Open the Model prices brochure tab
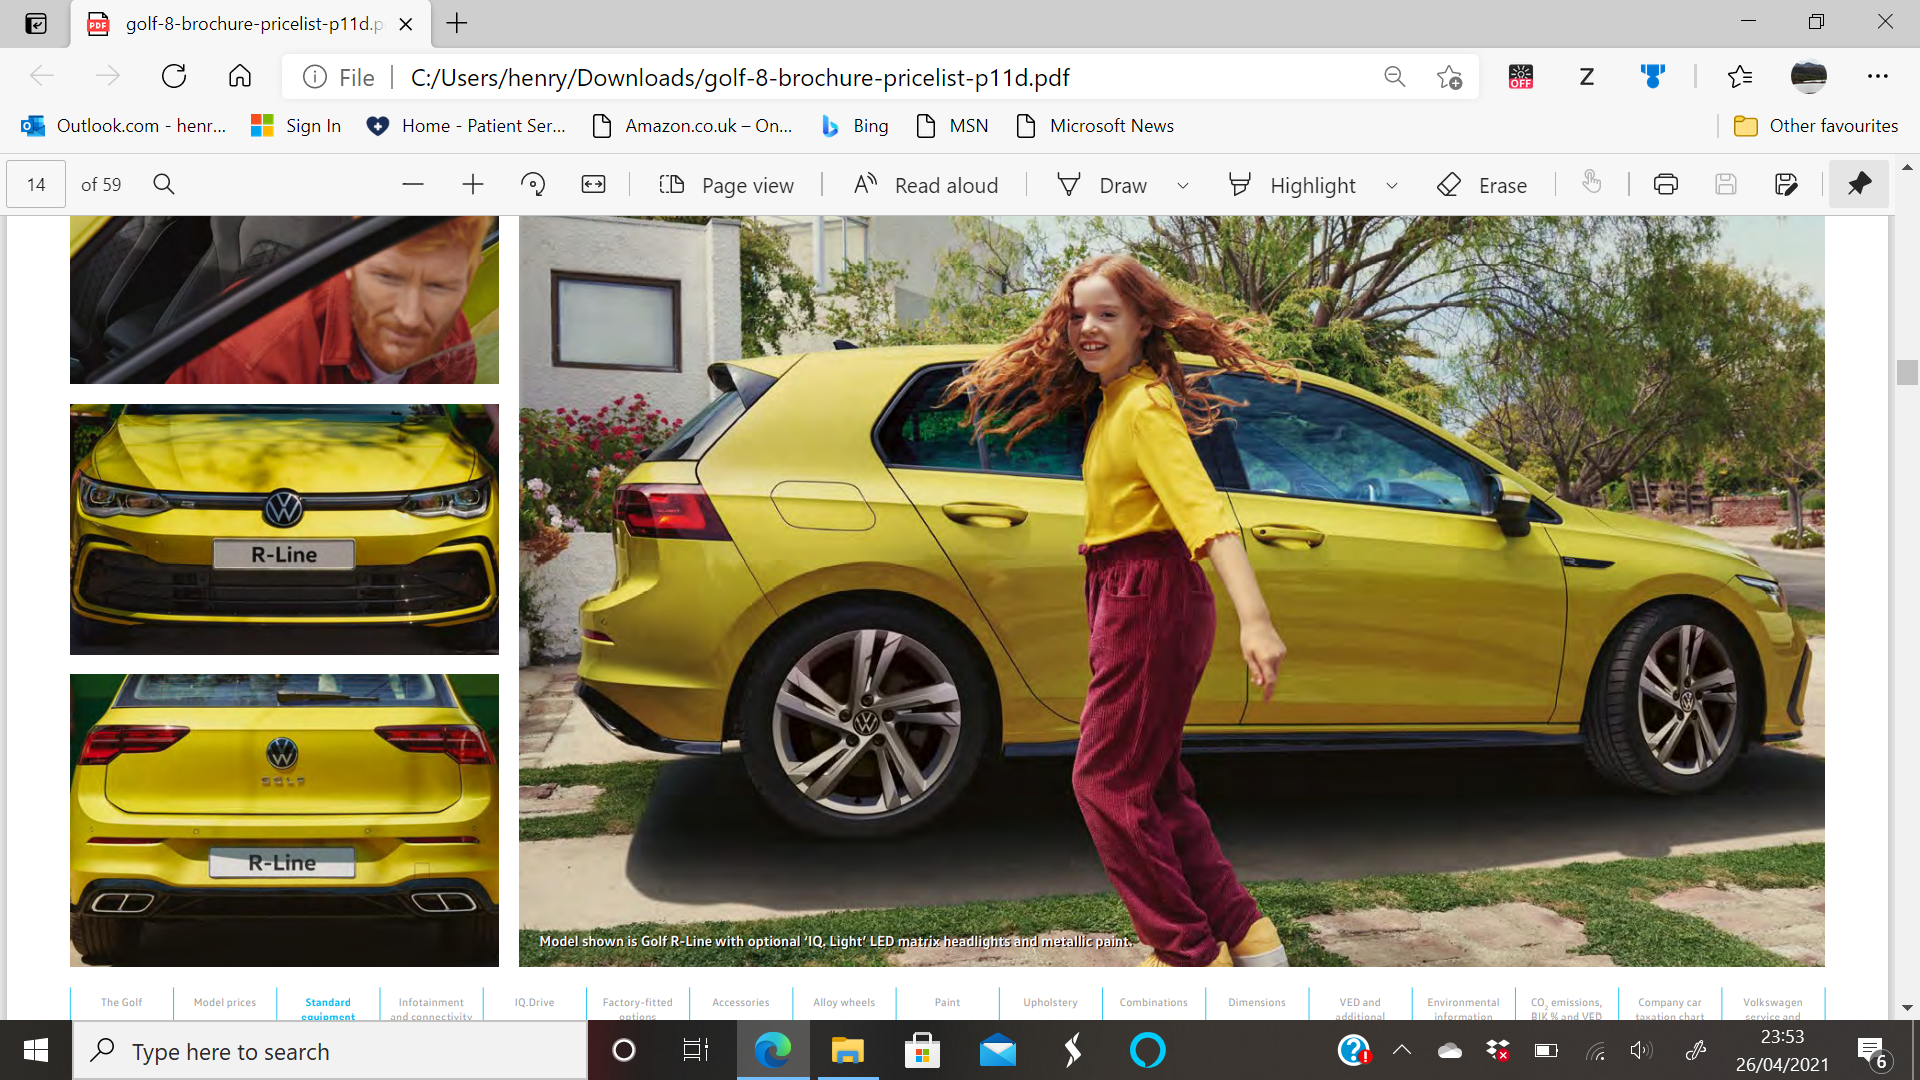Screen dimensions: 1920x1080 [x=225, y=1002]
